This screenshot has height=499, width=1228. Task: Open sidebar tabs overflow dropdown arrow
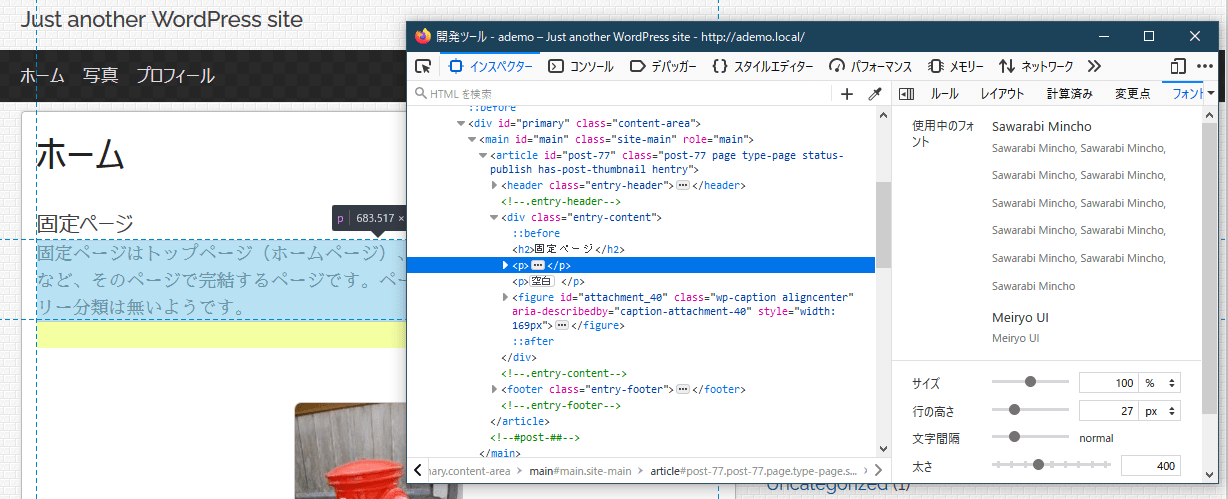pos(1212,94)
